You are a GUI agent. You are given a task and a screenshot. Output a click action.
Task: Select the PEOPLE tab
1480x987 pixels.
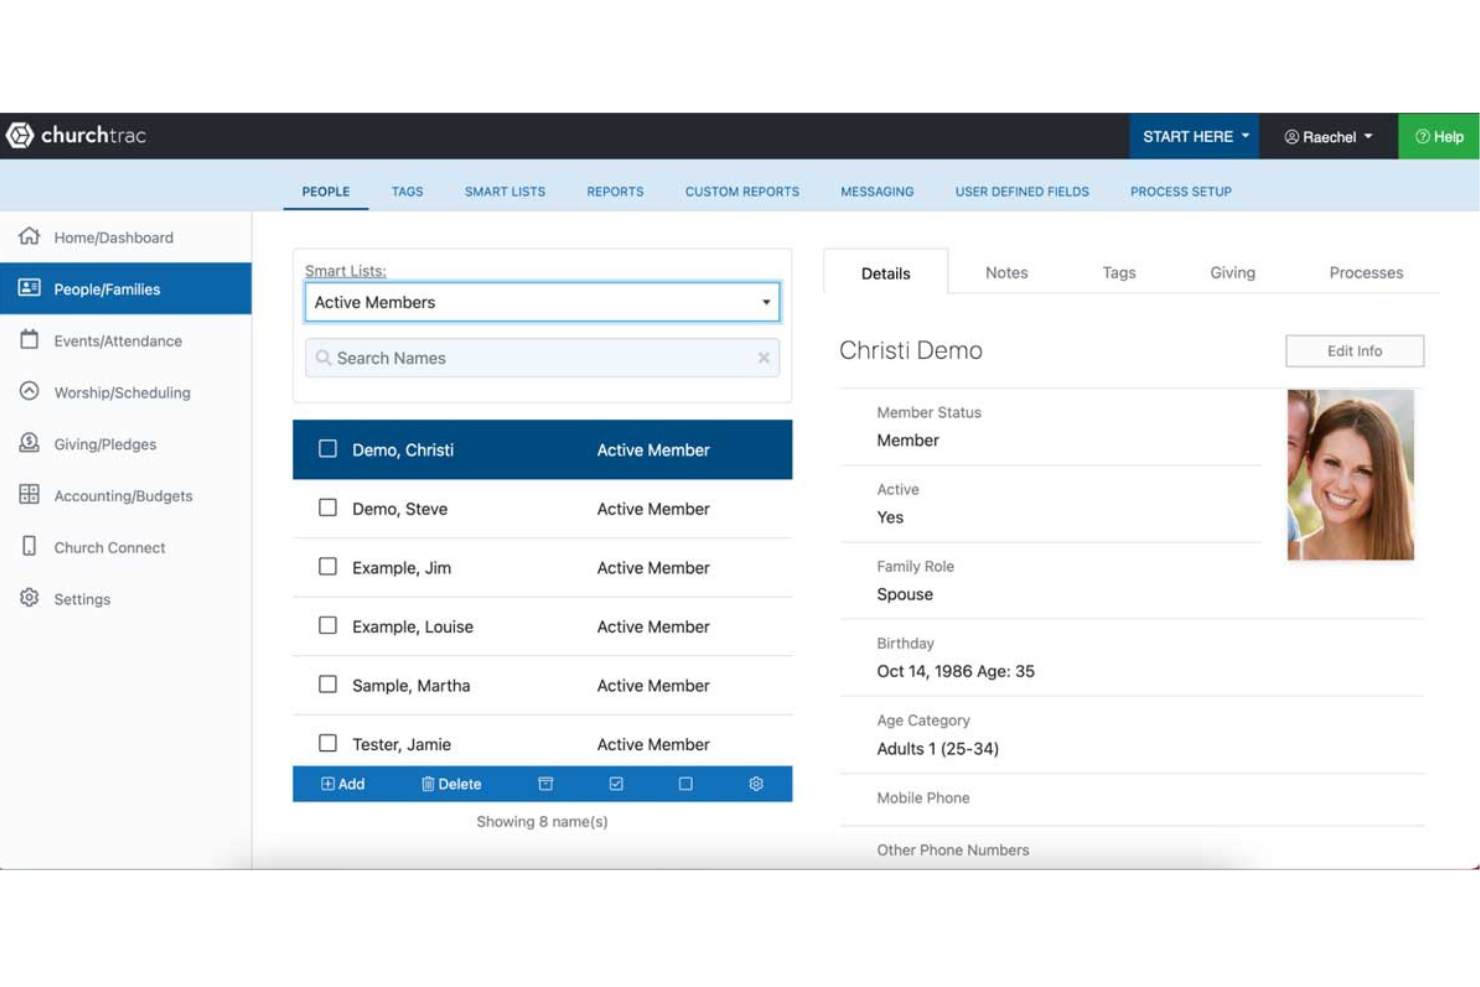[x=326, y=191]
